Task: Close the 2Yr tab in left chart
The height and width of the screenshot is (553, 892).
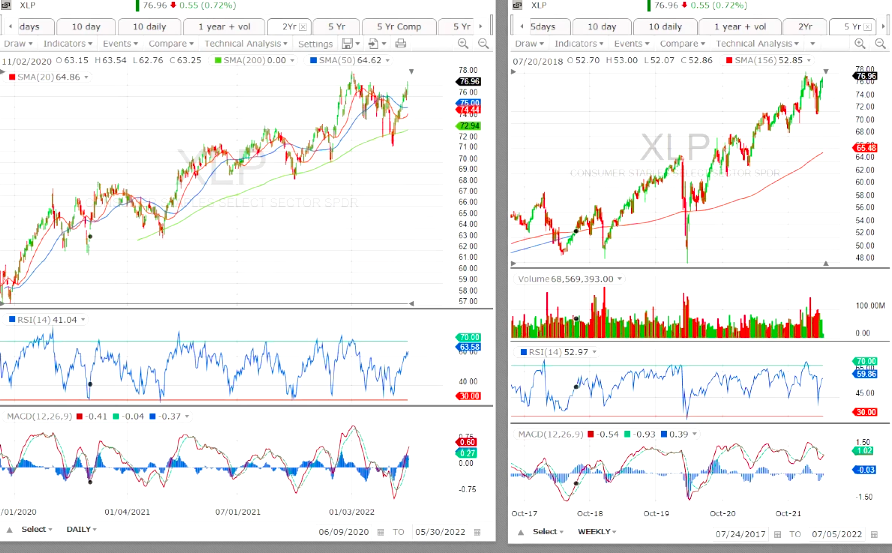Action: tap(303, 27)
